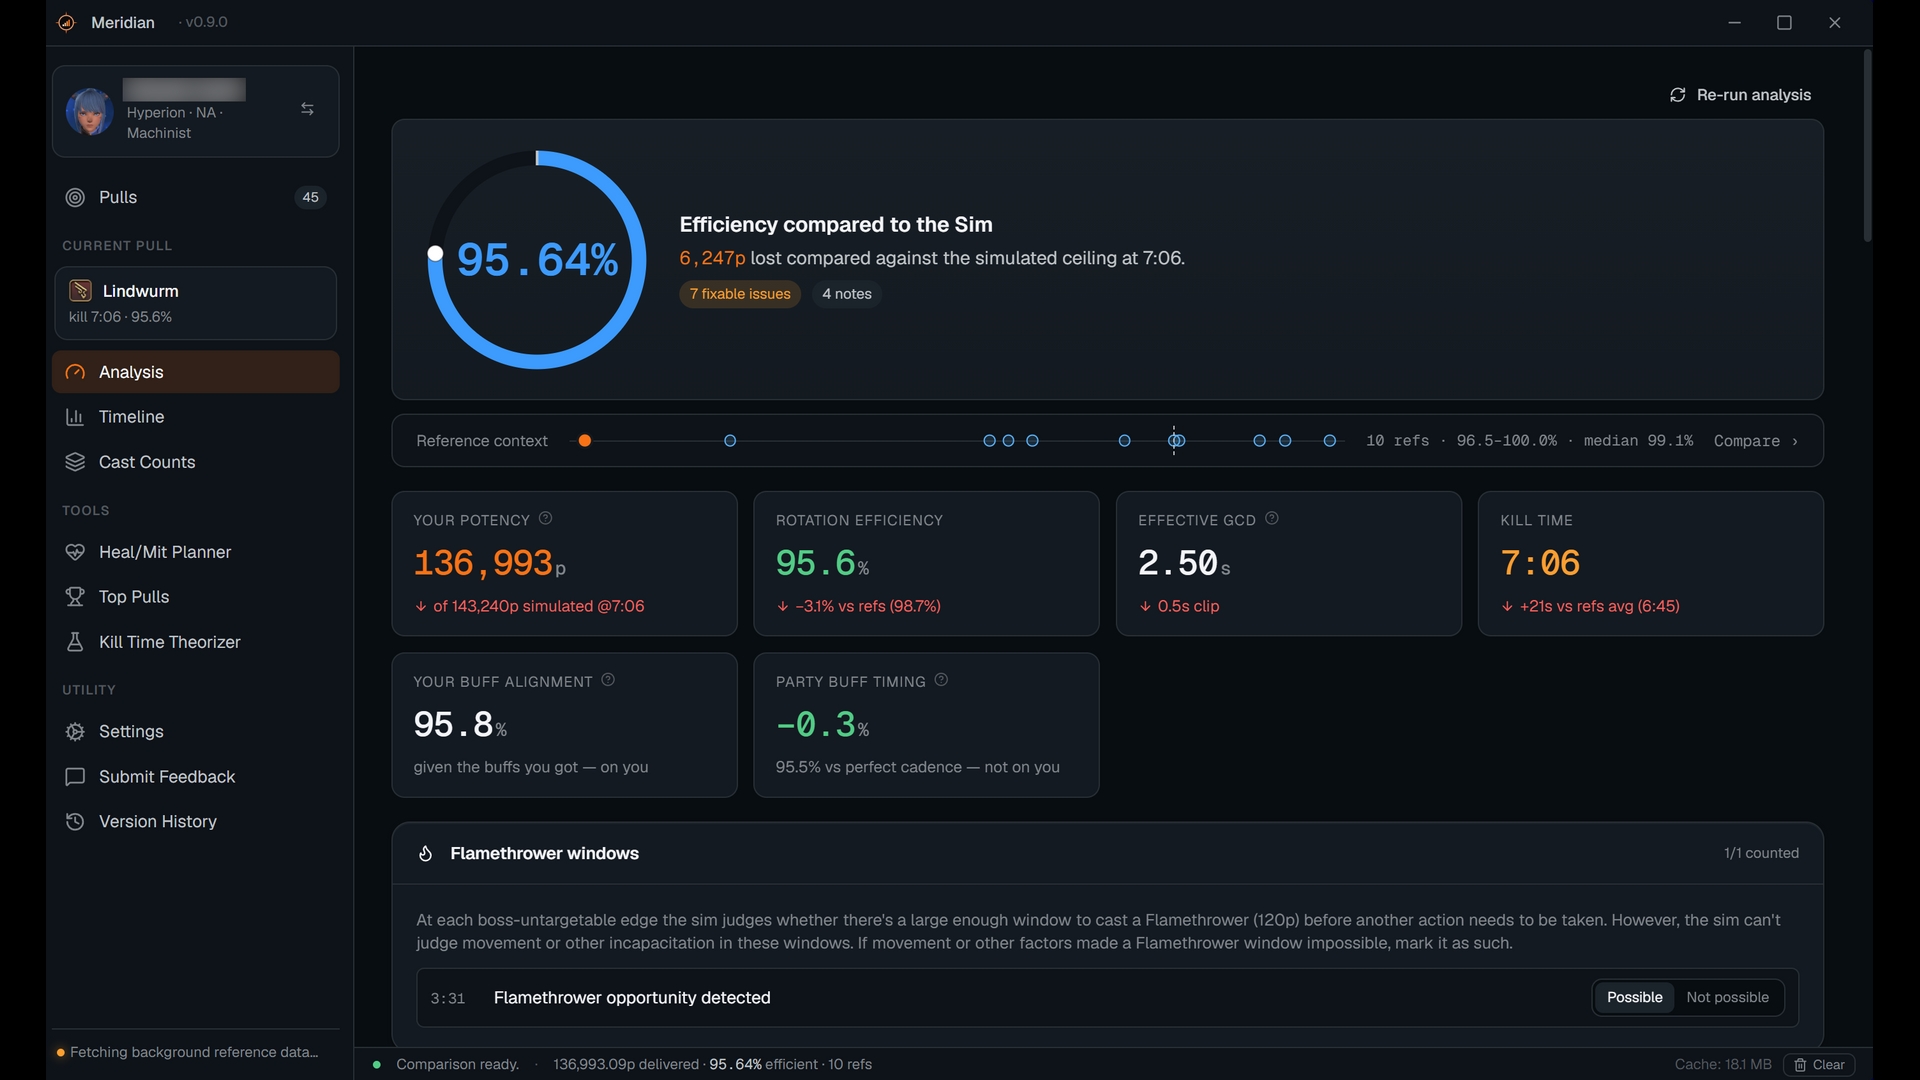Click the 95.64% efficiency ring

pos(537,260)
